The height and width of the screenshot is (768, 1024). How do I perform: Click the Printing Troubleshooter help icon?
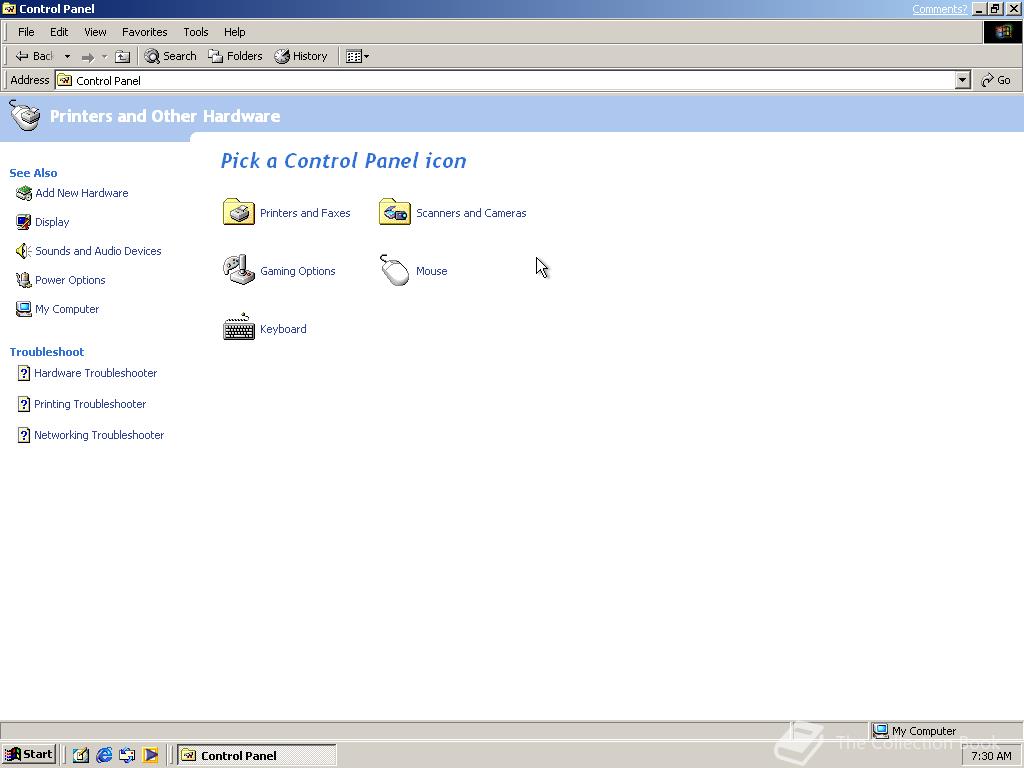point(24,404)
